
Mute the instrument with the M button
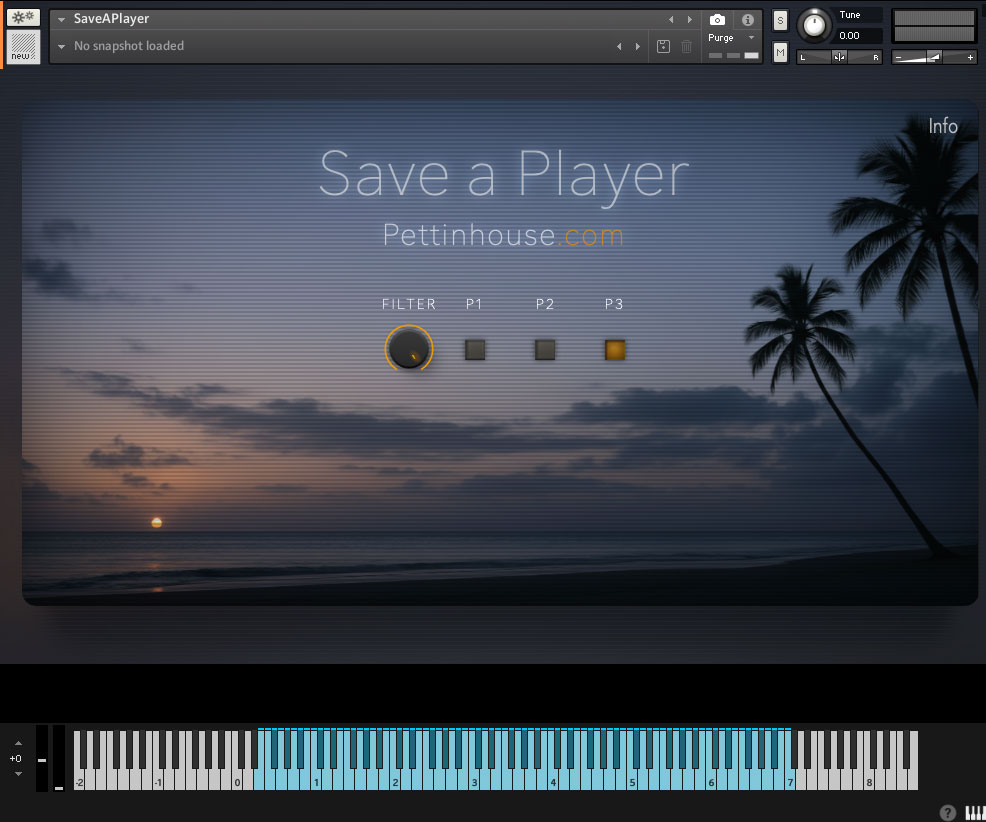pyautogui.click(x=780, y=52)
